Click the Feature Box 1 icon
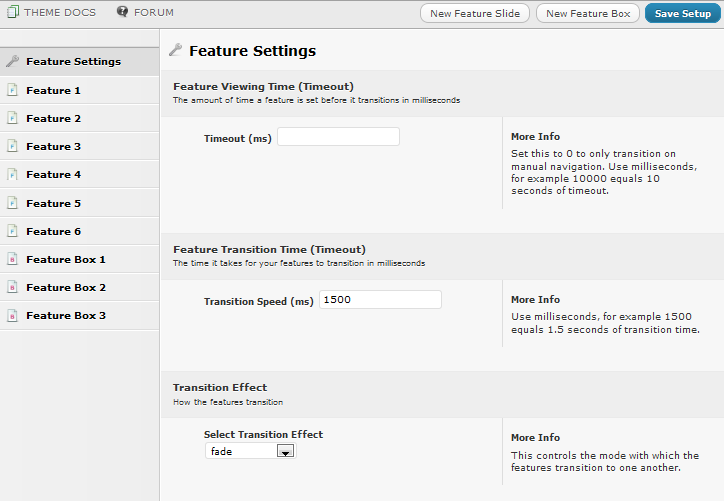The height and width of the screenshot is (501, 724). tap(12, 259)
